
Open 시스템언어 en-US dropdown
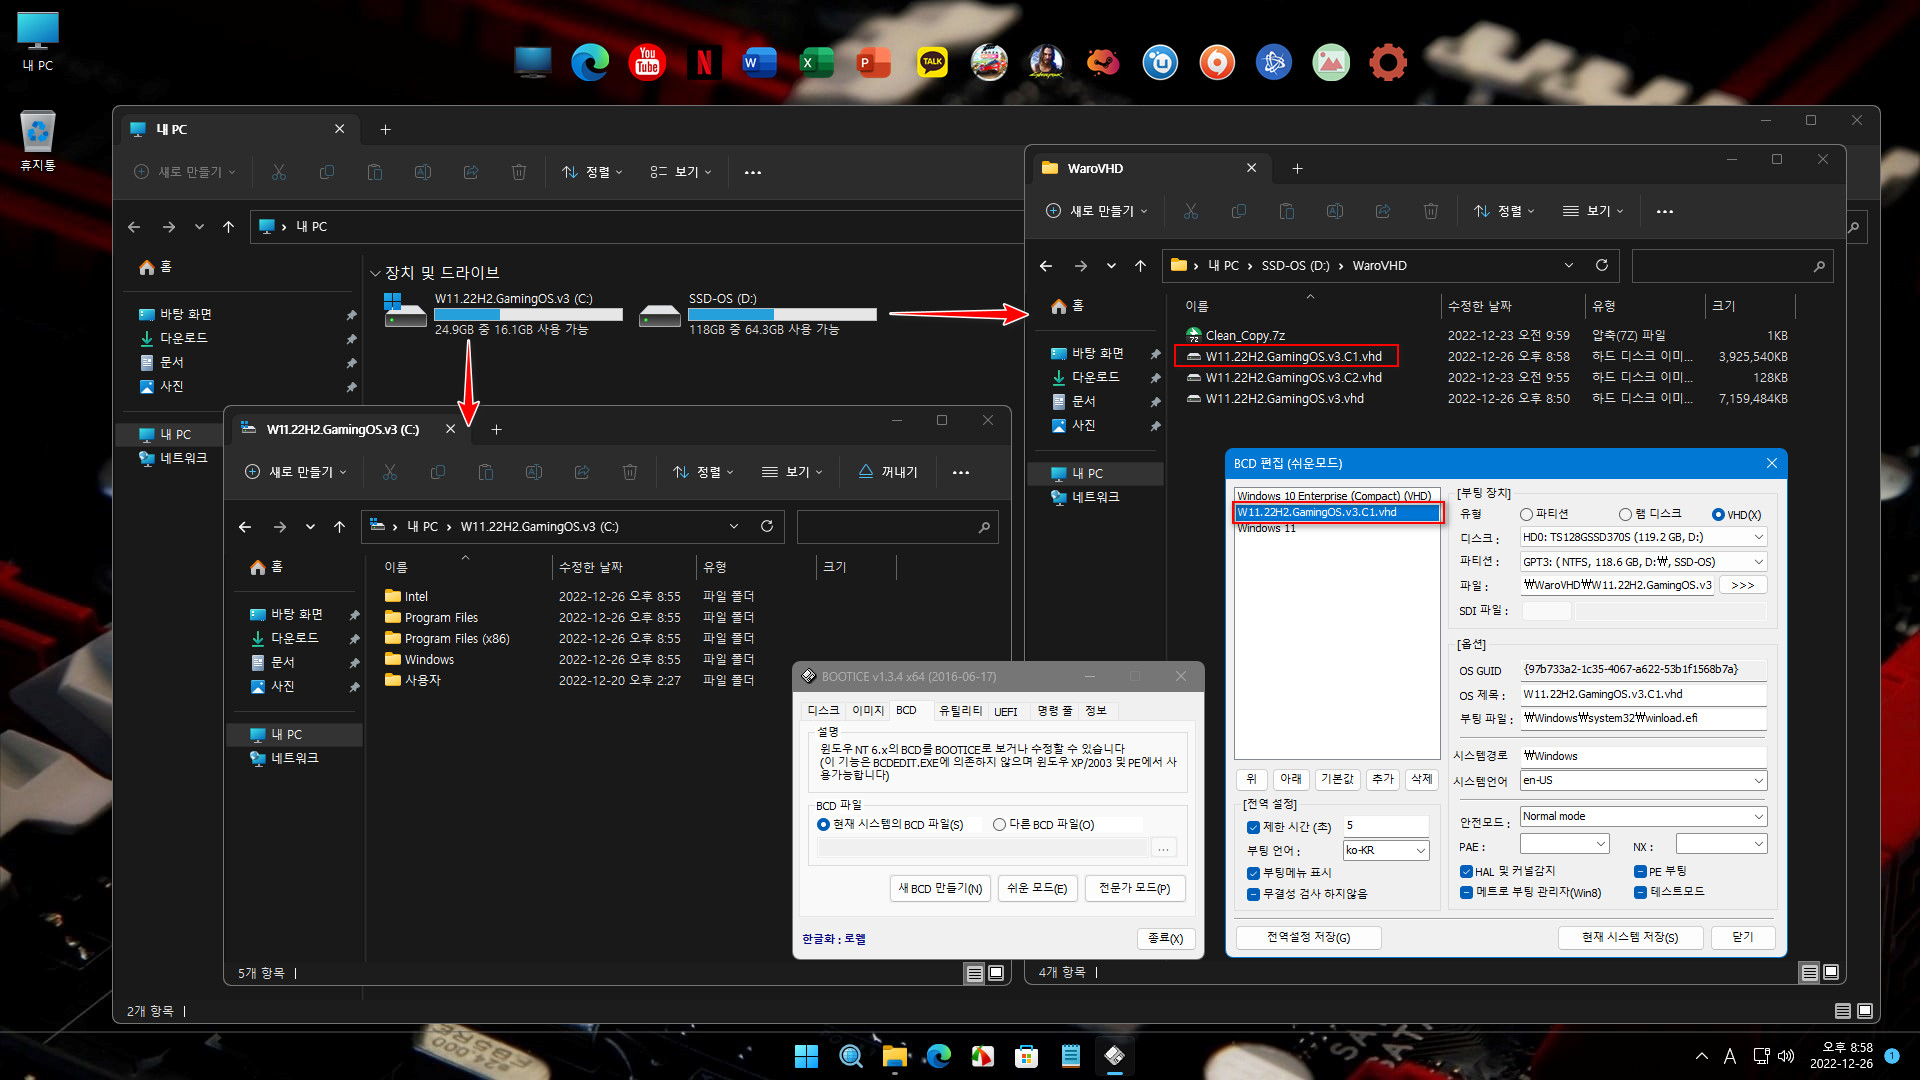pos(1643,780)
